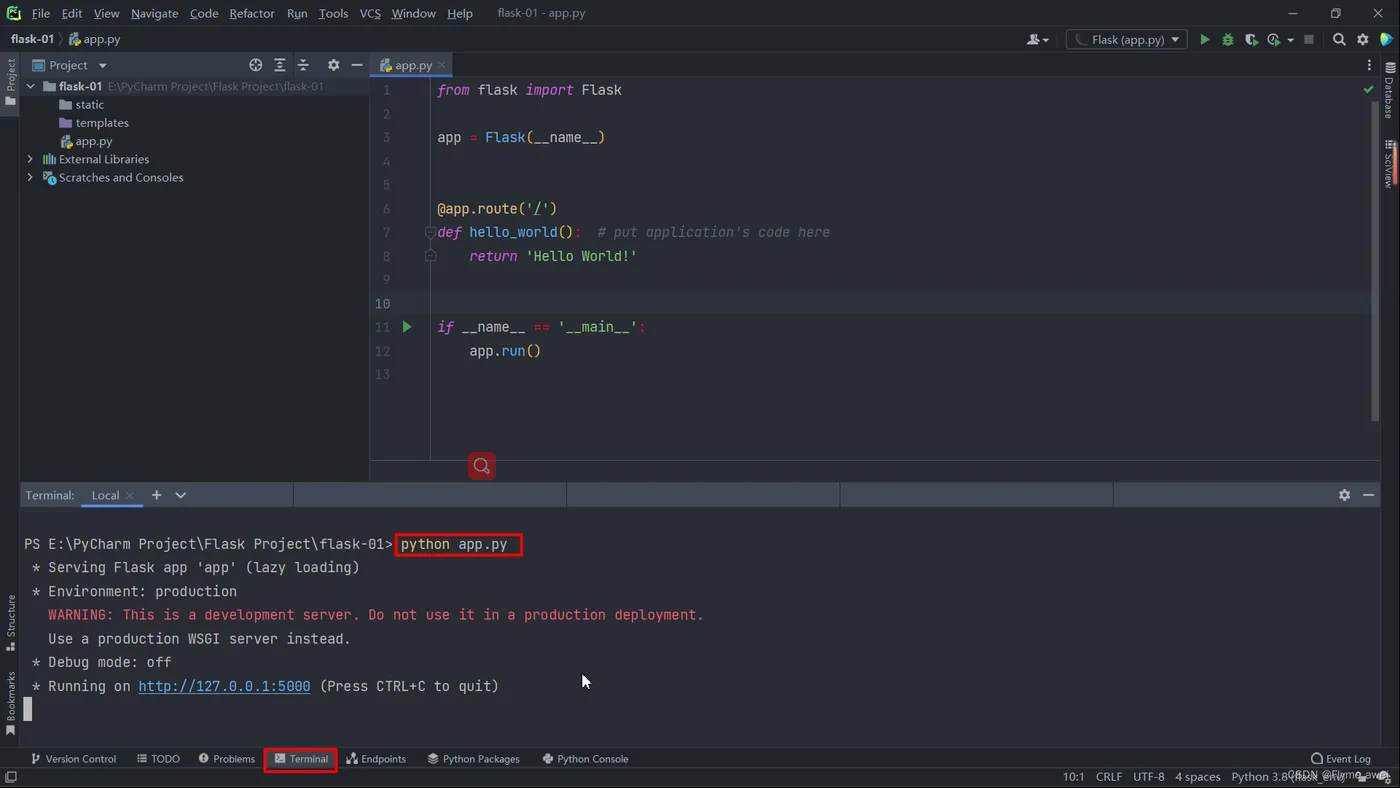Open the Refactor menu
Viewport: 1400px width, 788px height.
click(x=251, y=13)
